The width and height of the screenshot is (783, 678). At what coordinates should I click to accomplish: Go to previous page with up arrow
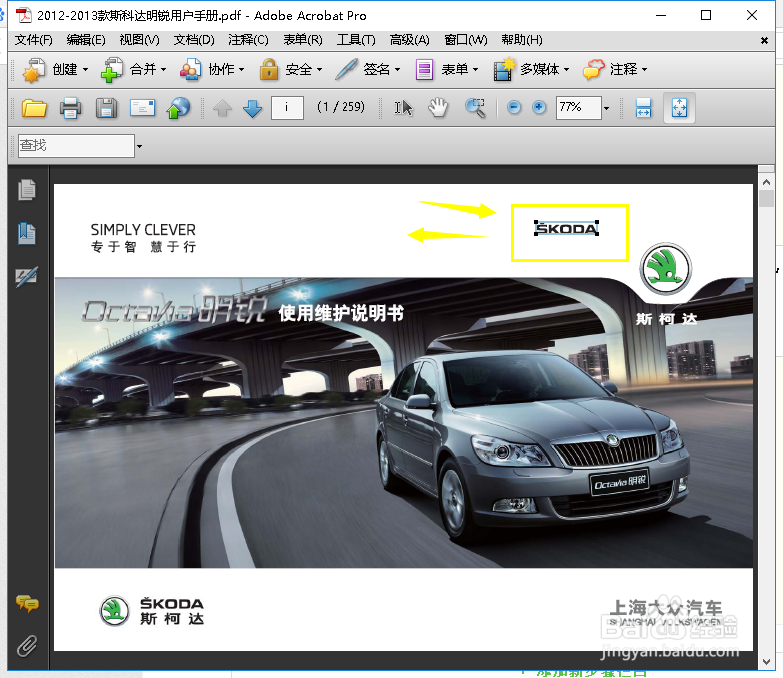tap(223, 108)
